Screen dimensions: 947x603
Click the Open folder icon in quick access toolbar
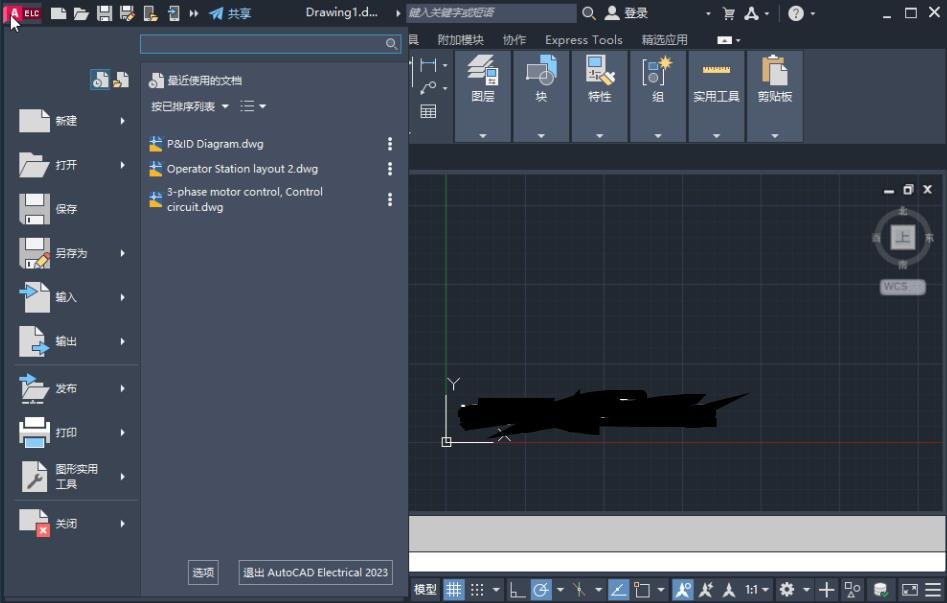click(81, 13)
